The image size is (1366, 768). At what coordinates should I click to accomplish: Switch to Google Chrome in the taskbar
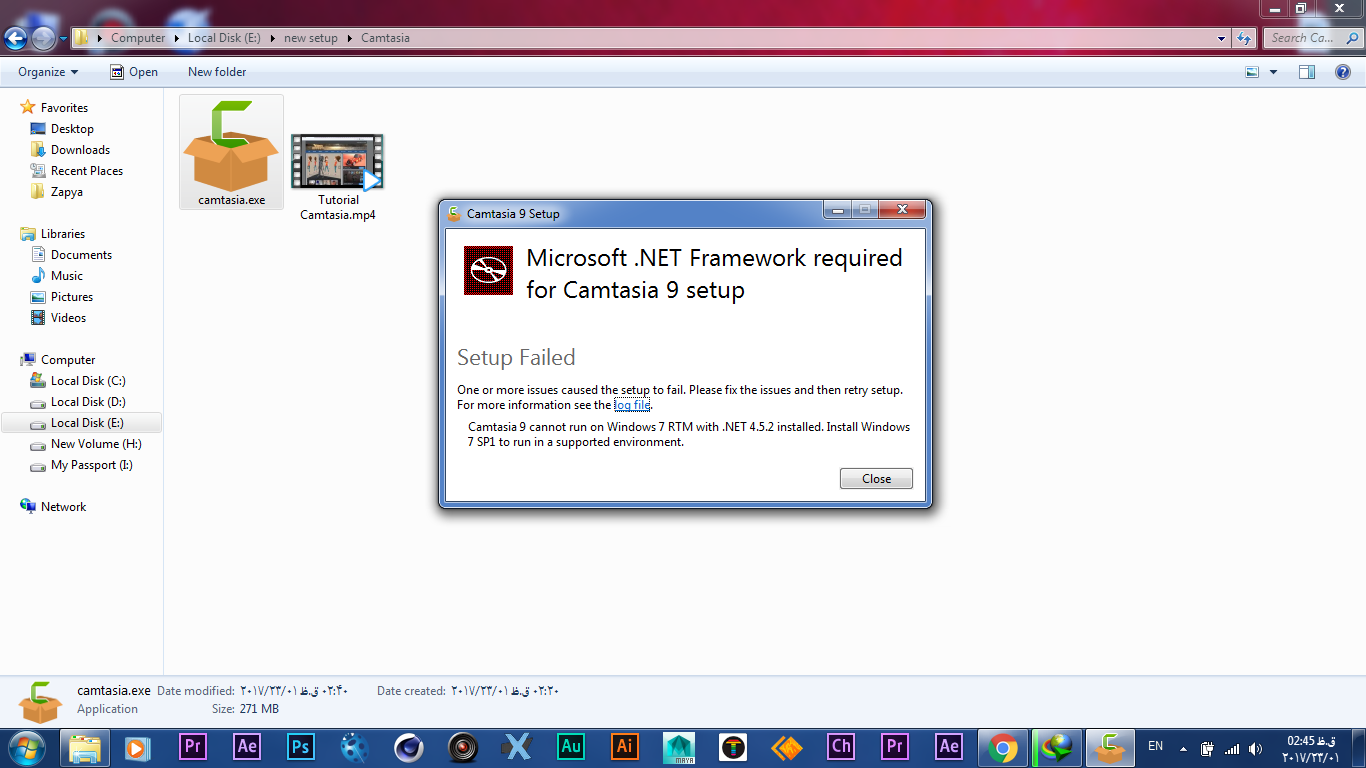(x=1003, y=747)
